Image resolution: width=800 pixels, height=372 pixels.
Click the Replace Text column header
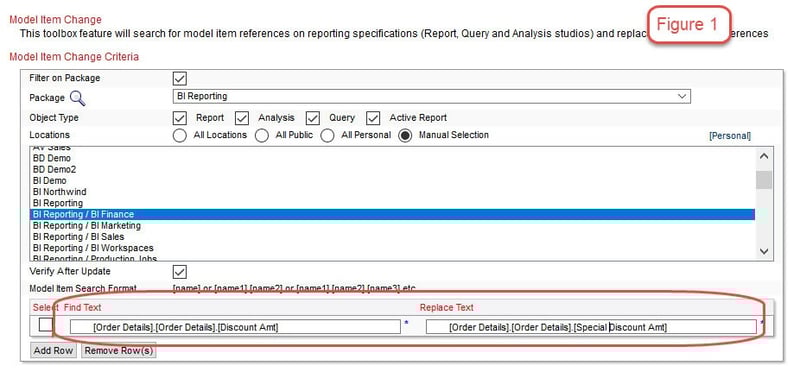click(x=446, y=307)
